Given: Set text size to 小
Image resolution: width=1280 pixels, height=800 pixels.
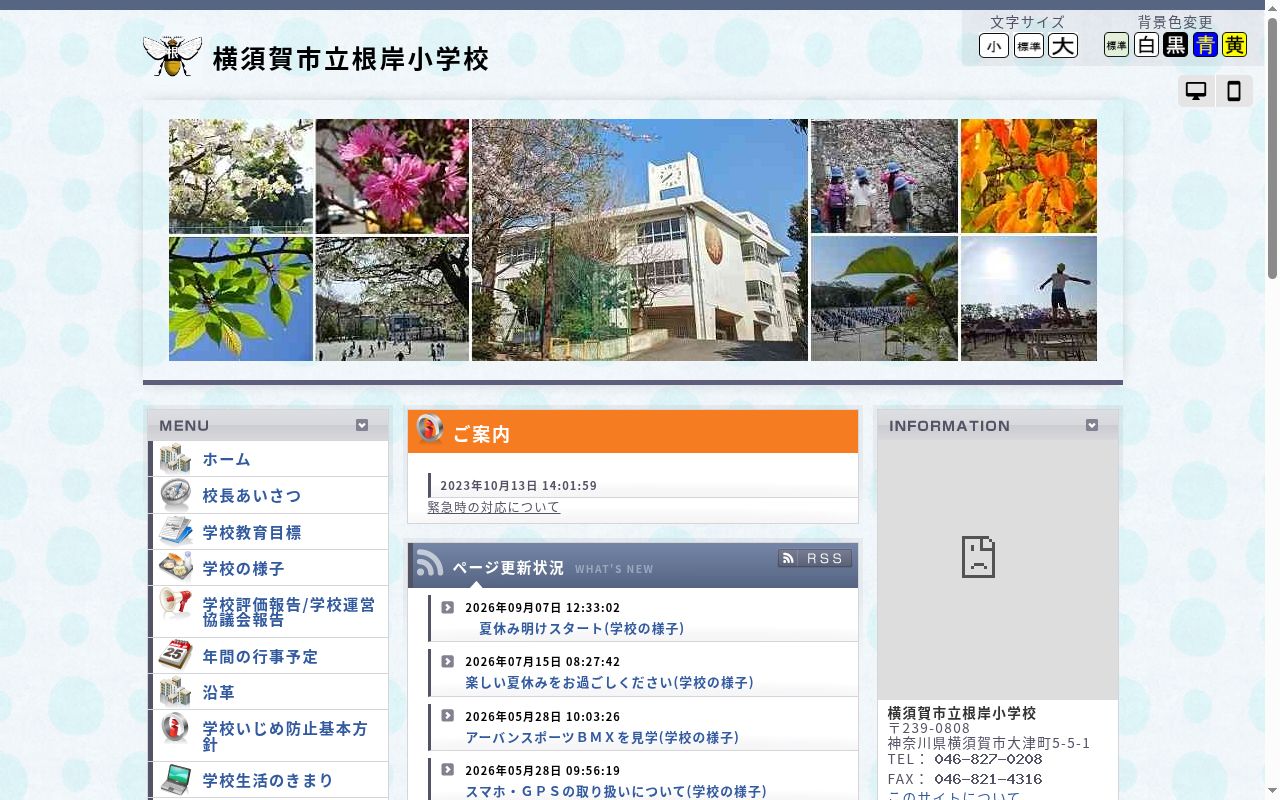Looking at the screenshot, I should point(994,46).
